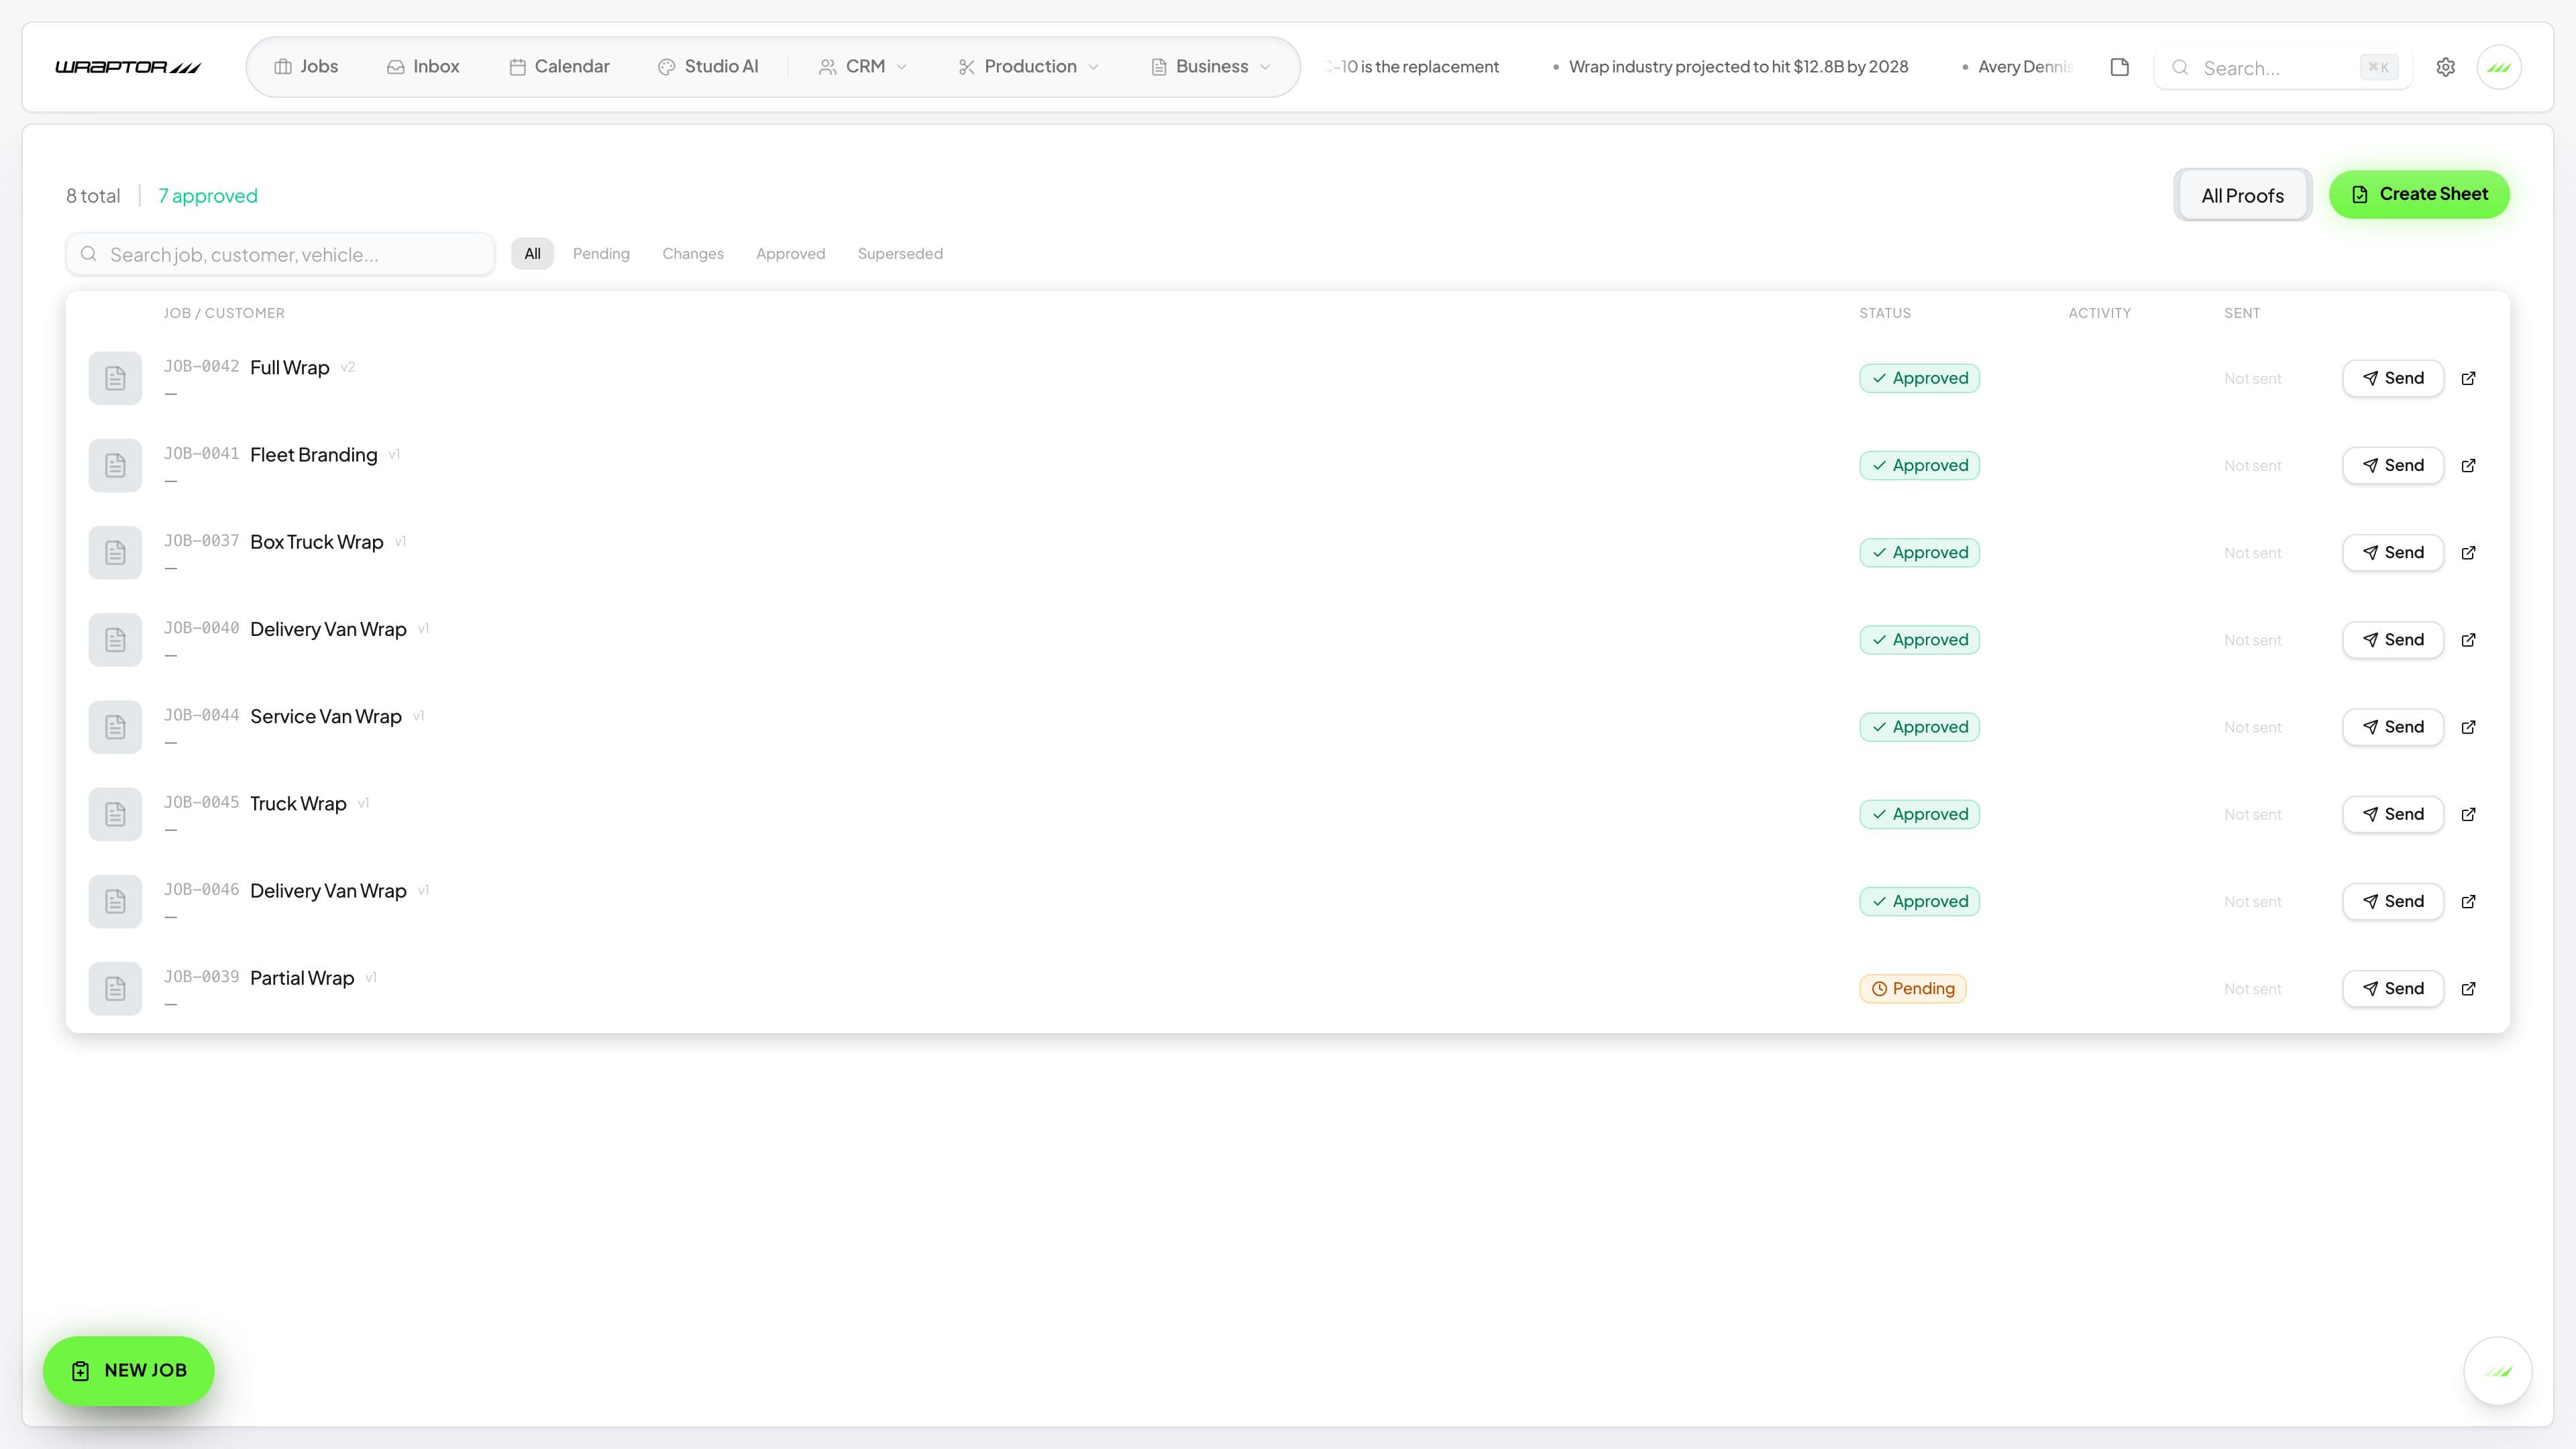The height and width of the screenshot is (1449, 2576).
Task: Open JOB-0046 proof in new window
Action: pyautogui.click(x=2468, y=901)
